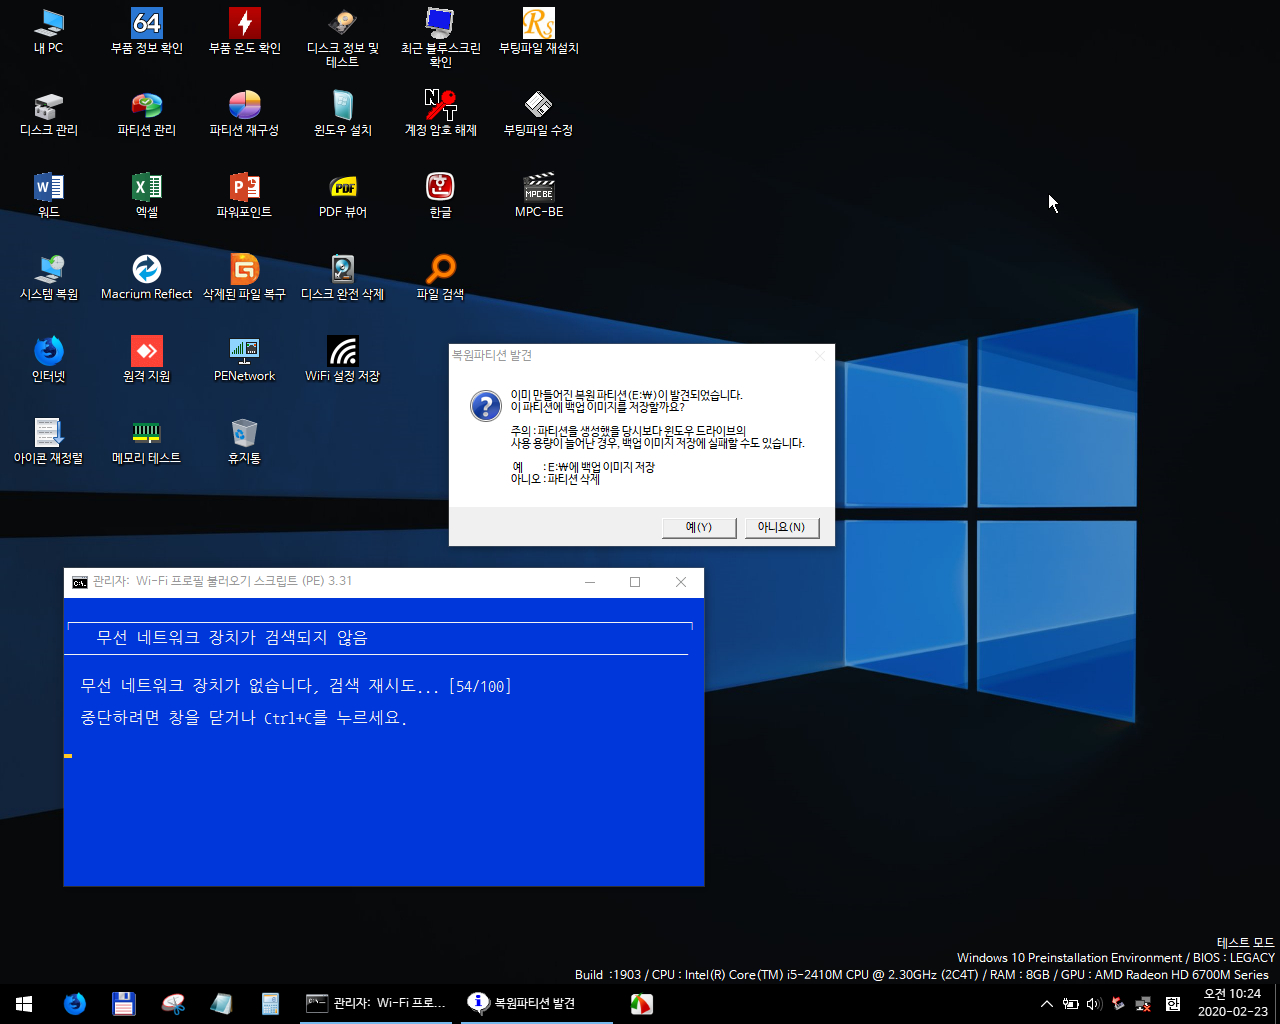Open the 내 PC desktop icon
Screen dimensions: 1280x1024
coord(48,31)
